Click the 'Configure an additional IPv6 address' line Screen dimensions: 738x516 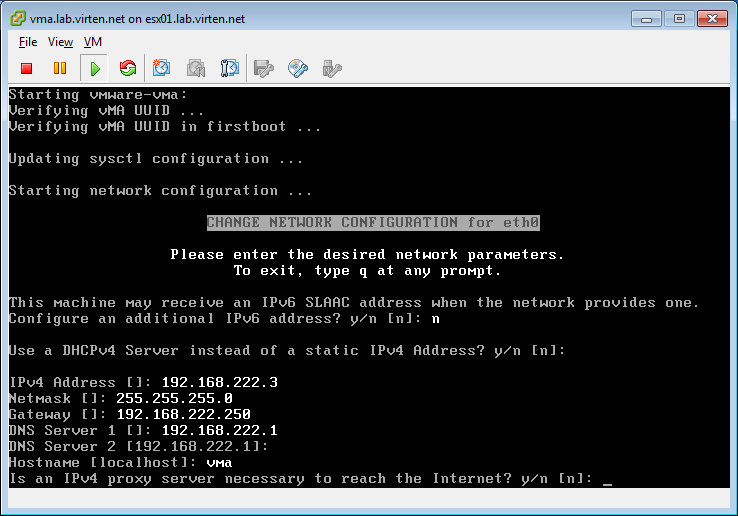click(x=225, y=319)
